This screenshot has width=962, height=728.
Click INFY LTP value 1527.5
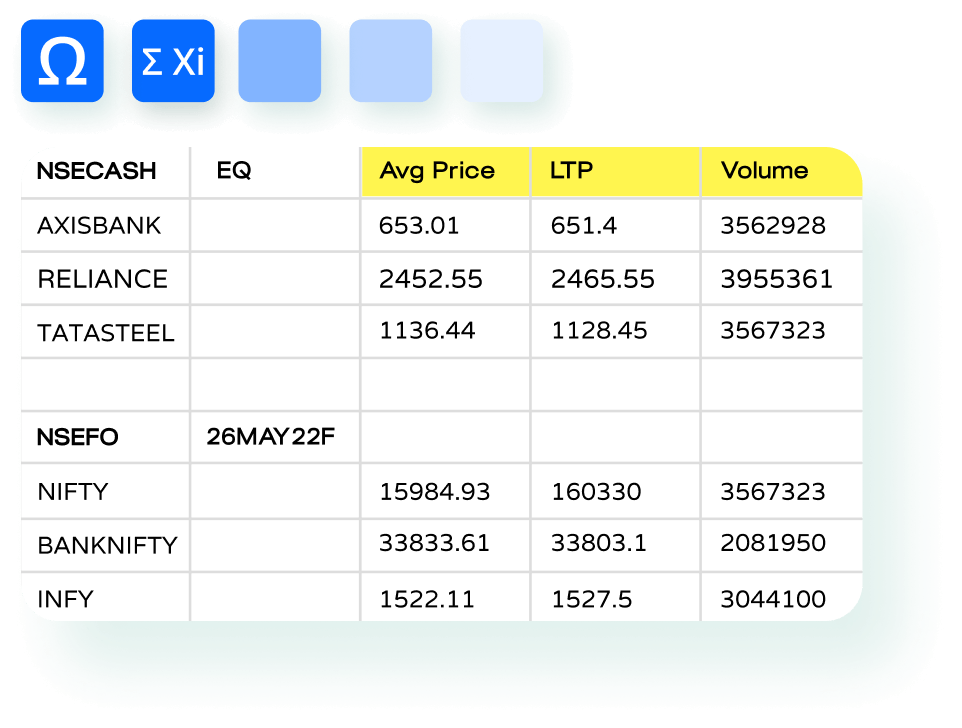pyautogui.click(x=591, y=599)
